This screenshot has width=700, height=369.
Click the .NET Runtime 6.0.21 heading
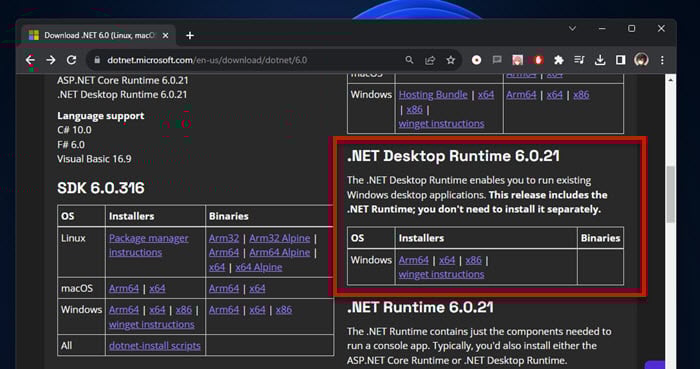coord(420,307)
